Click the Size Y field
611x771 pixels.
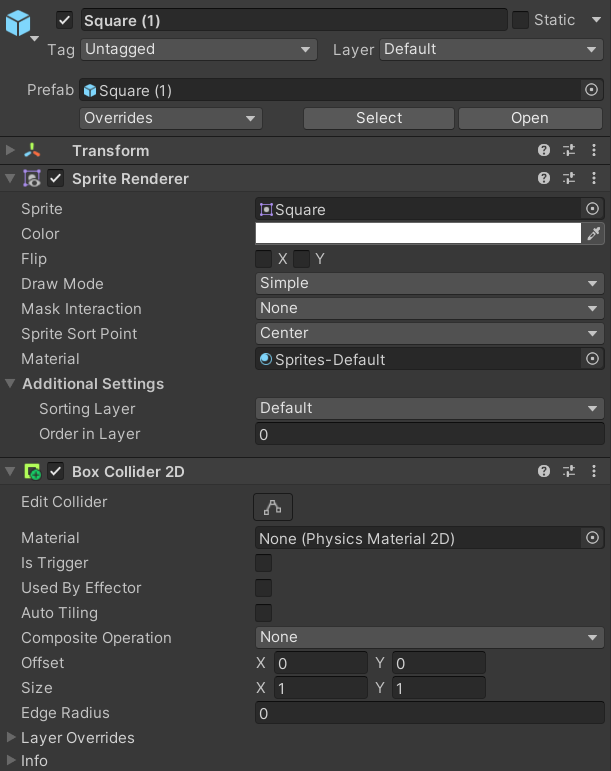pos(438,688)
